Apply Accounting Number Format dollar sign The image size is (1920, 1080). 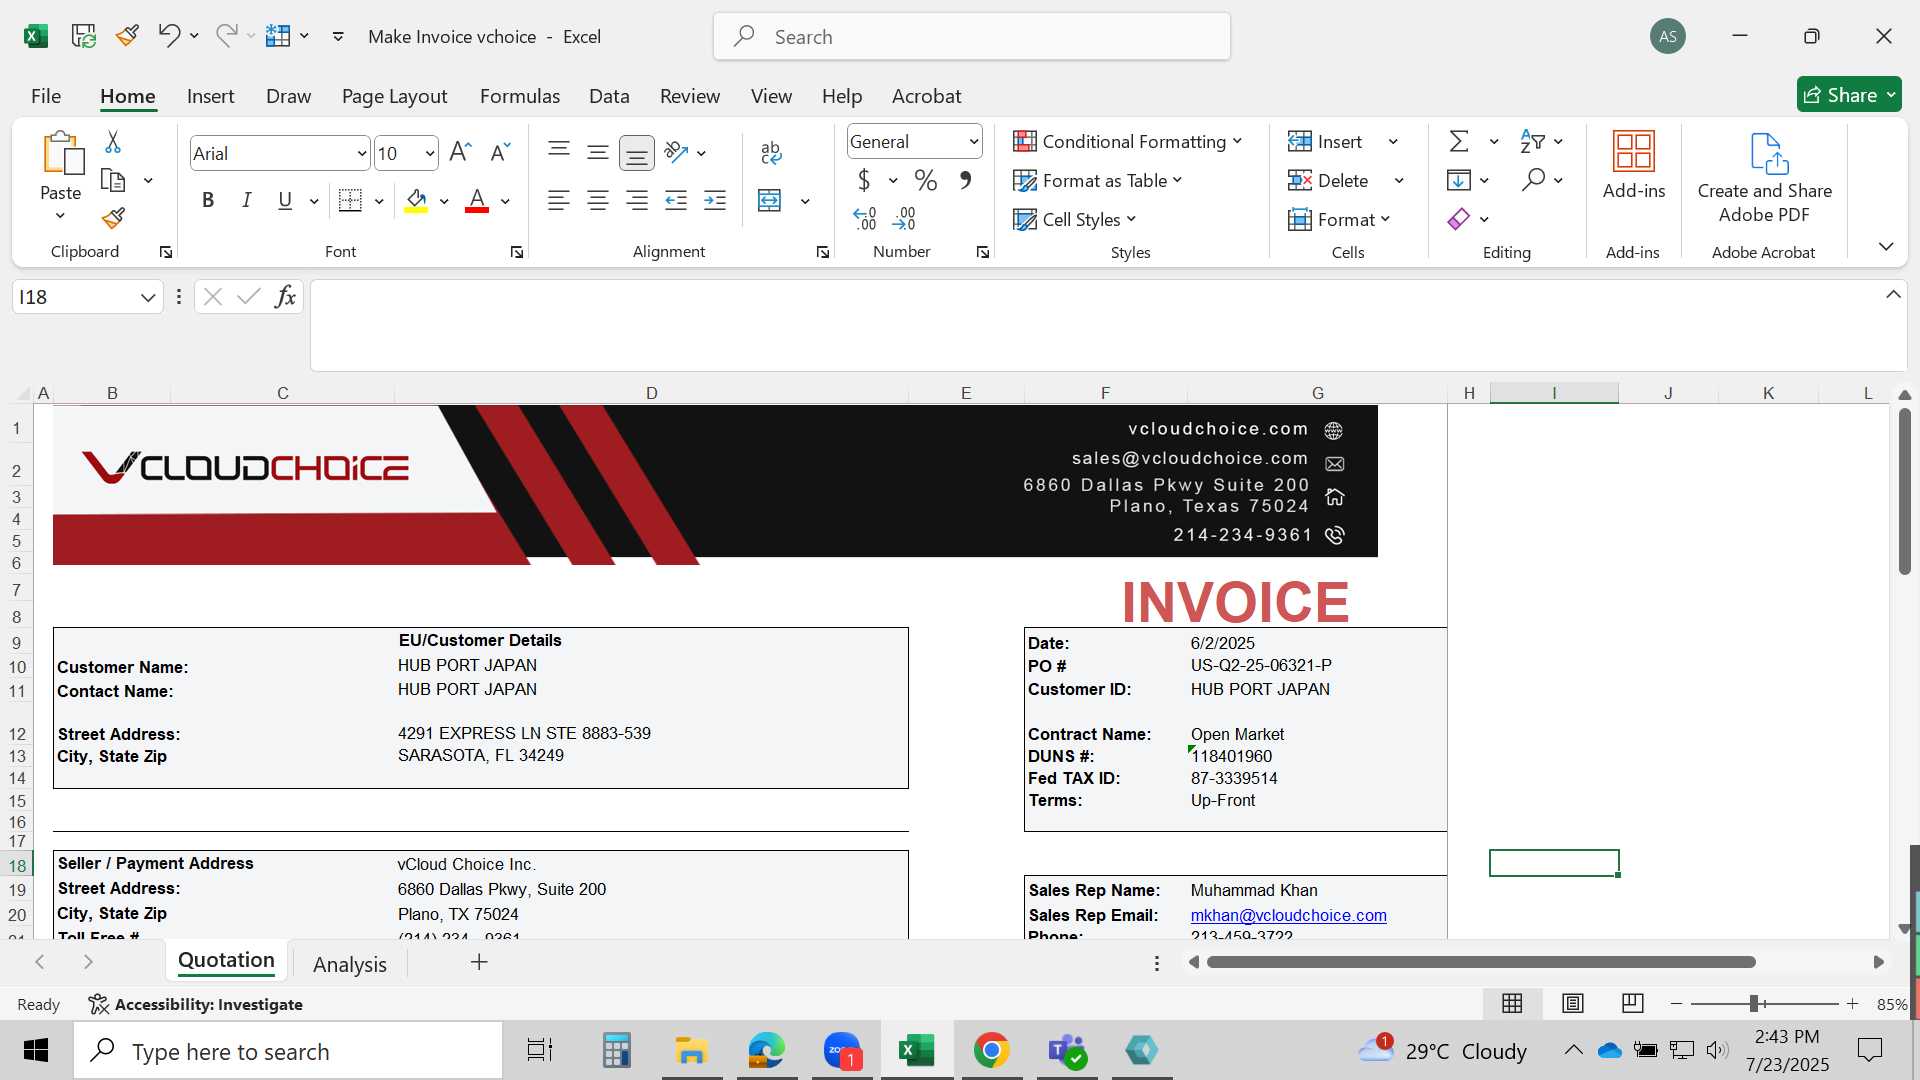864,180
